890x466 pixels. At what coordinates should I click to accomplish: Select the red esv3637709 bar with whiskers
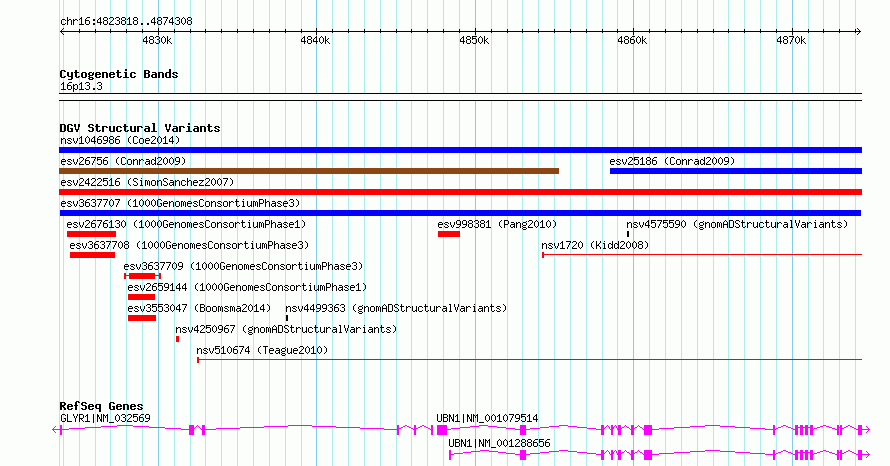(142, 276)
